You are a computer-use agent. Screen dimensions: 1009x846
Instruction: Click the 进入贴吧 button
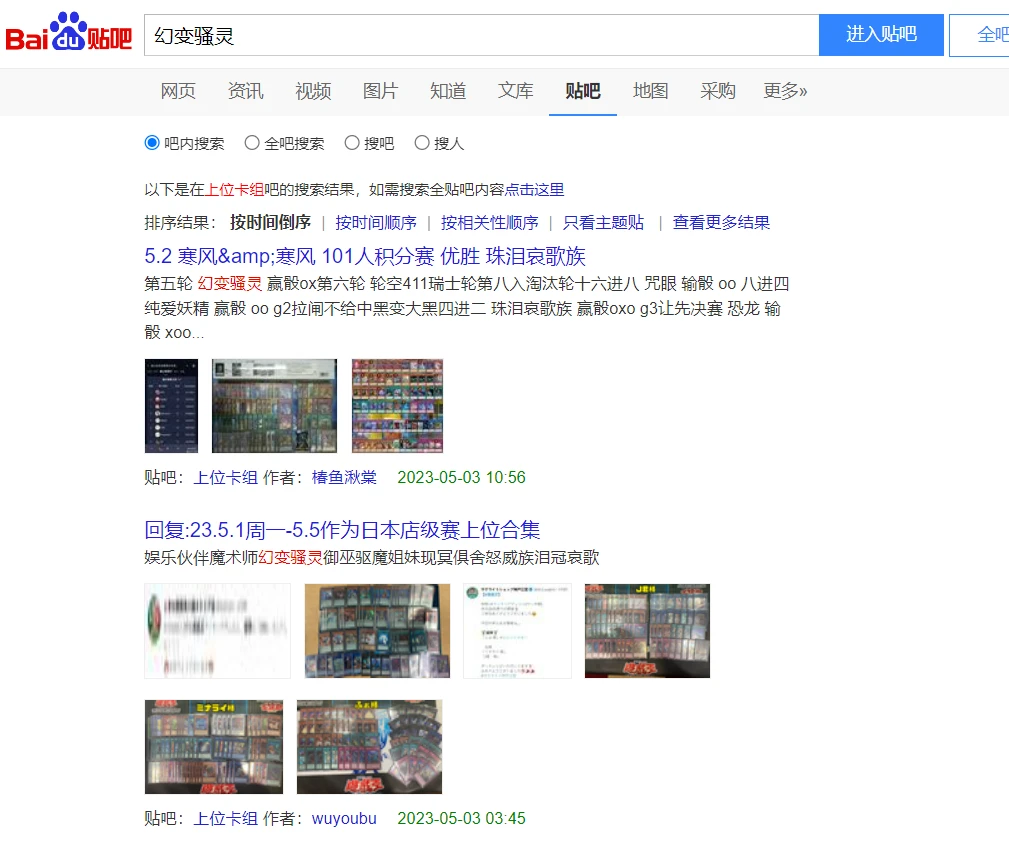tap(881, 35)
